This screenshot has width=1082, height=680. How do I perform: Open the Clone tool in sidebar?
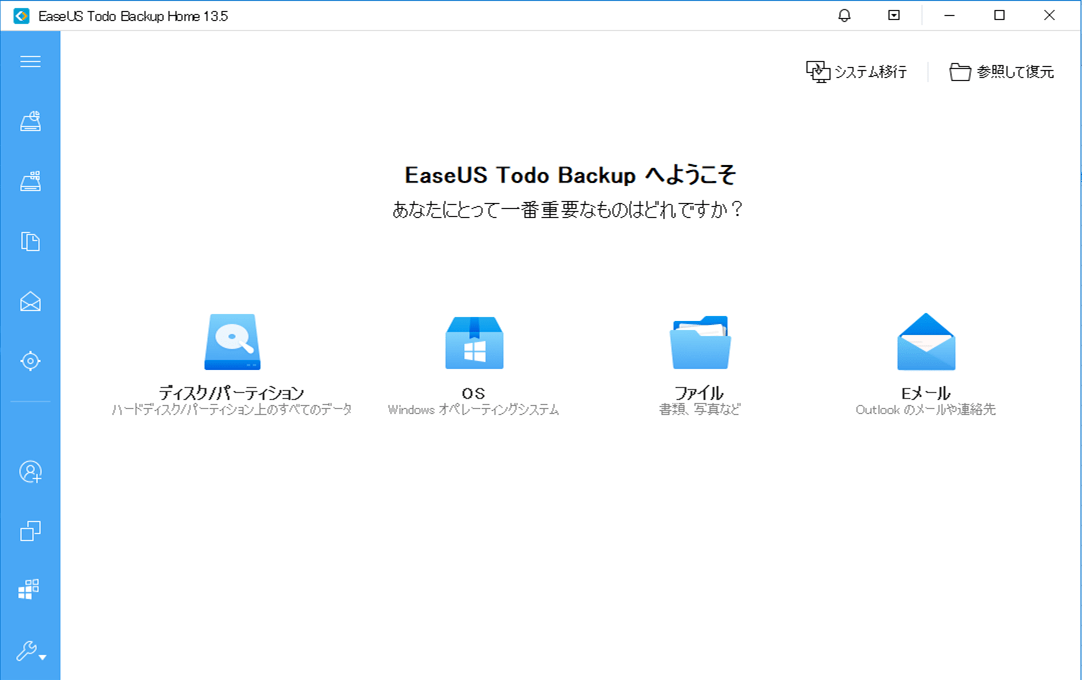tap(30, 531)
